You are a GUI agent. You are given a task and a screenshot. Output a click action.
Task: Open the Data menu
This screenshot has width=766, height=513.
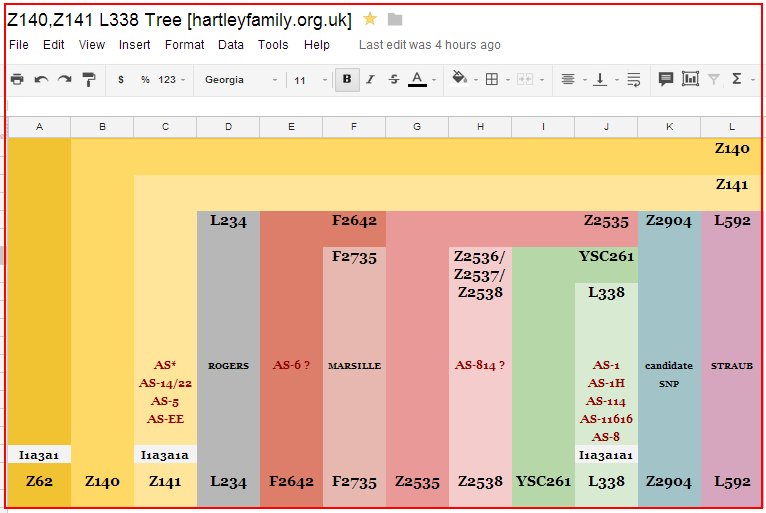click(231, 45)
